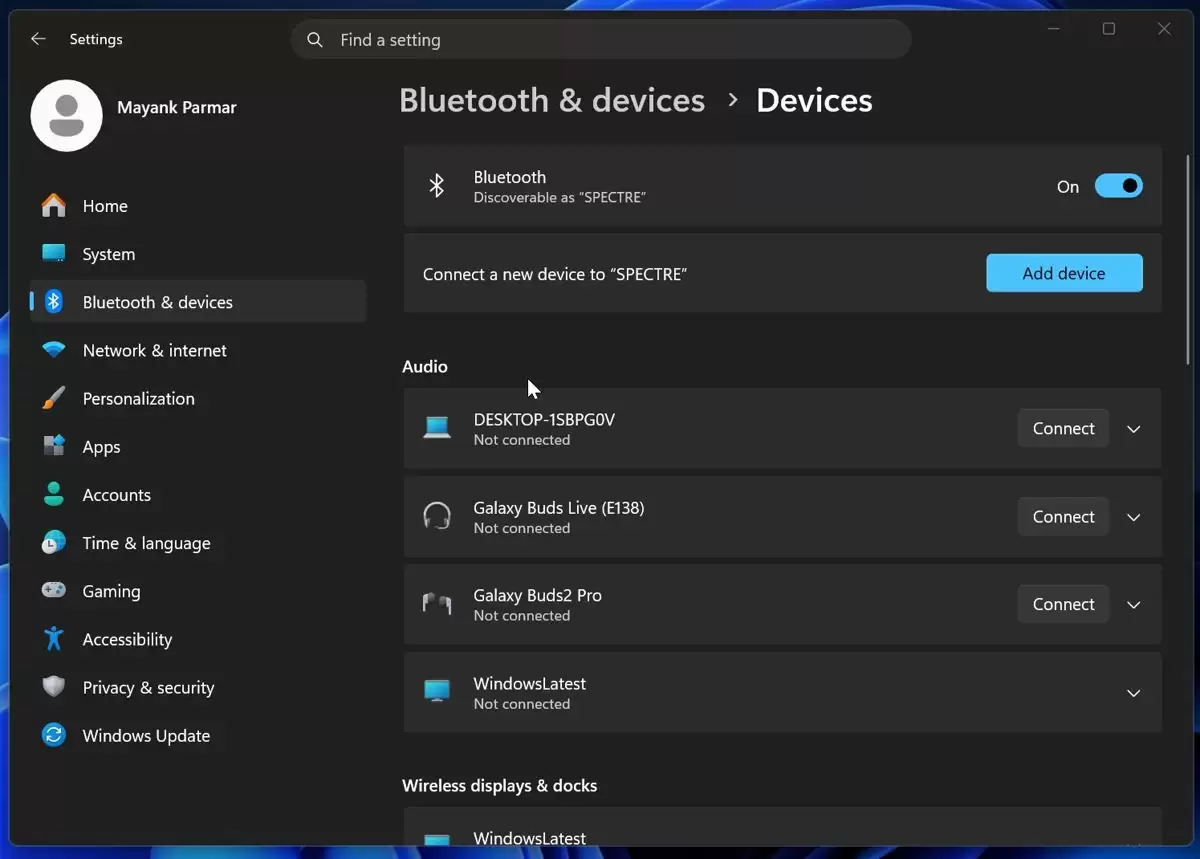Viewport: 1200px width, 859px height.
Task: Click the Accessibility figure icon
Action: click(x=54, y=639)
